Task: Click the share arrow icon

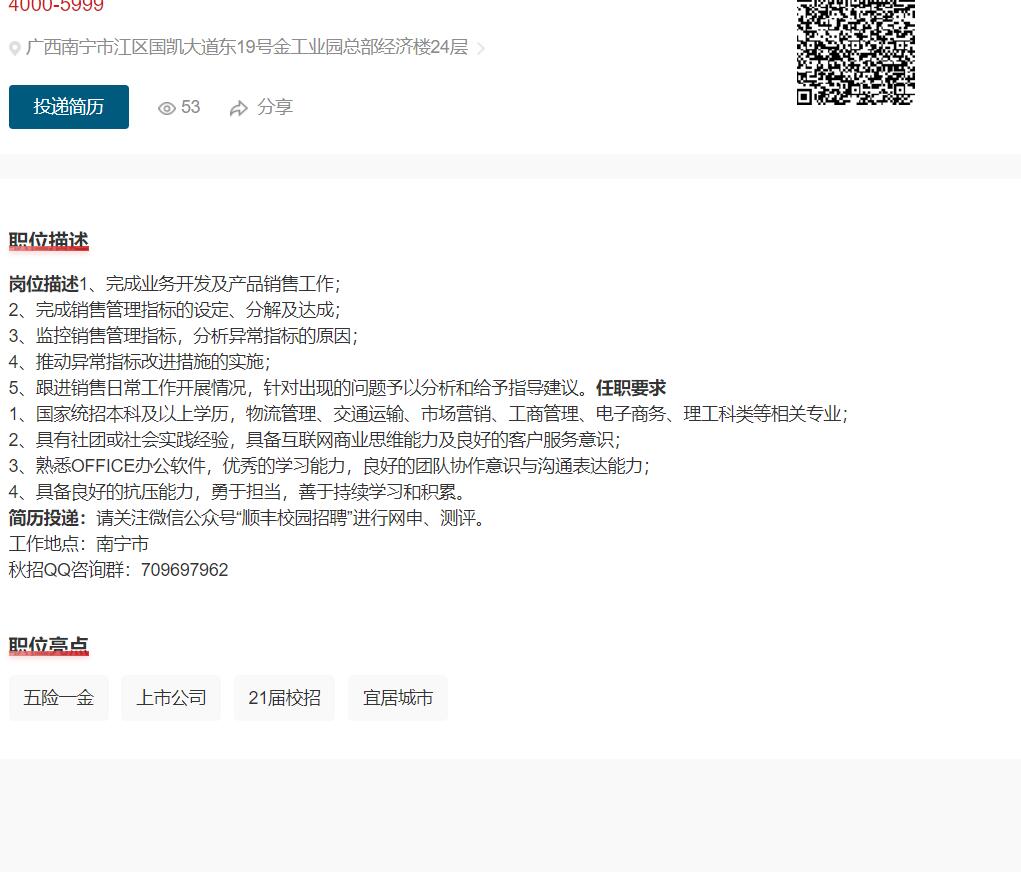Action: tap(239, 108)
